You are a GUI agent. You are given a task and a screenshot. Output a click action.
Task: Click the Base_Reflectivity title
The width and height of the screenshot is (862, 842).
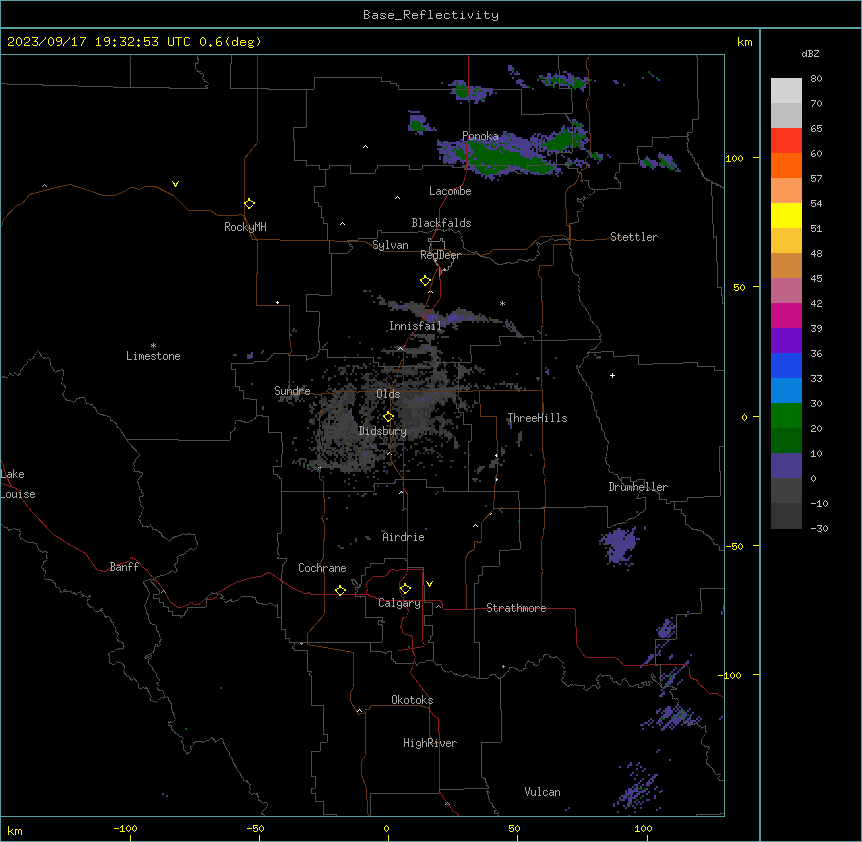point(431,15)
